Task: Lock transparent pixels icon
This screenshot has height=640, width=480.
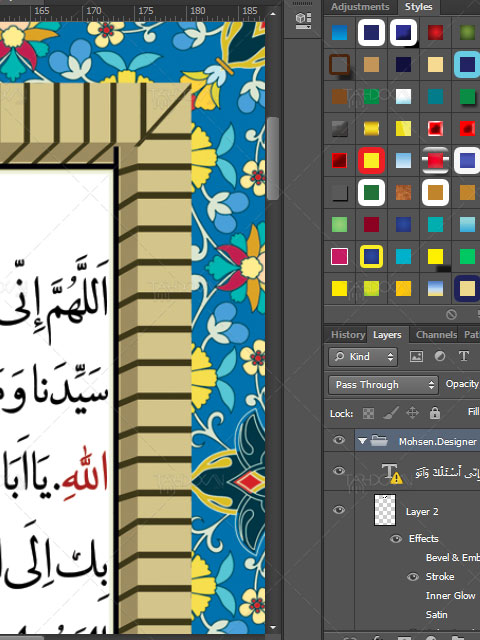Action: [368, 413]
